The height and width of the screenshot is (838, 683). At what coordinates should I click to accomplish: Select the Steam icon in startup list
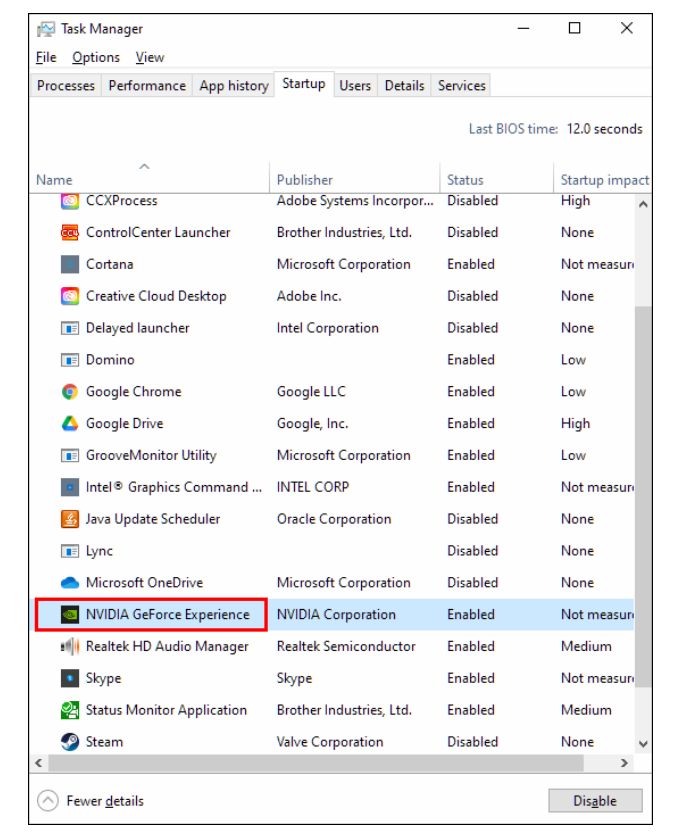[x=70, y=742]
